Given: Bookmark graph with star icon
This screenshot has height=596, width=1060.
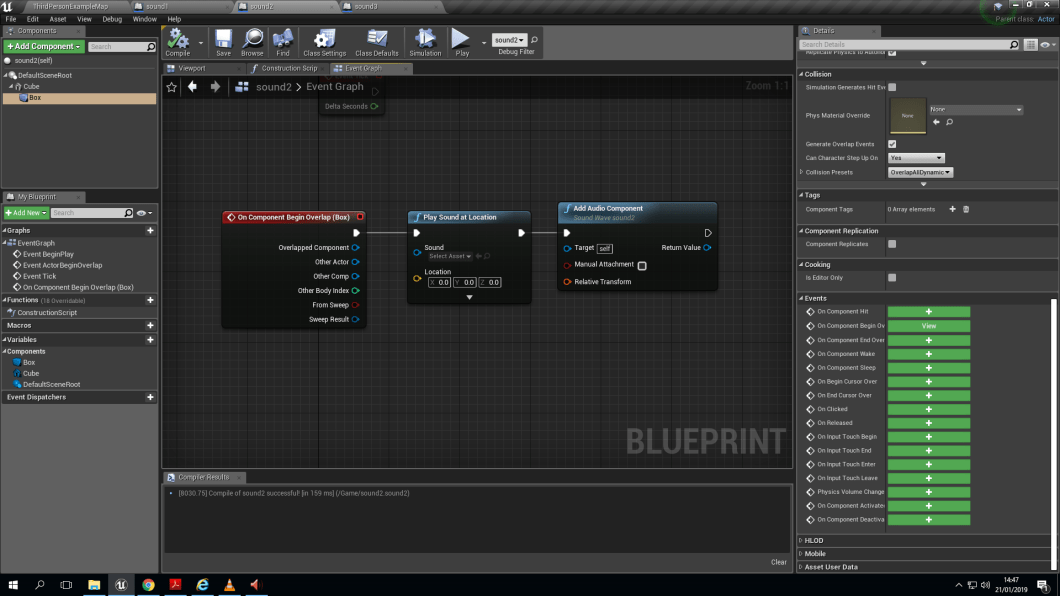Looking at the screenshot, I should click(172, 86).
